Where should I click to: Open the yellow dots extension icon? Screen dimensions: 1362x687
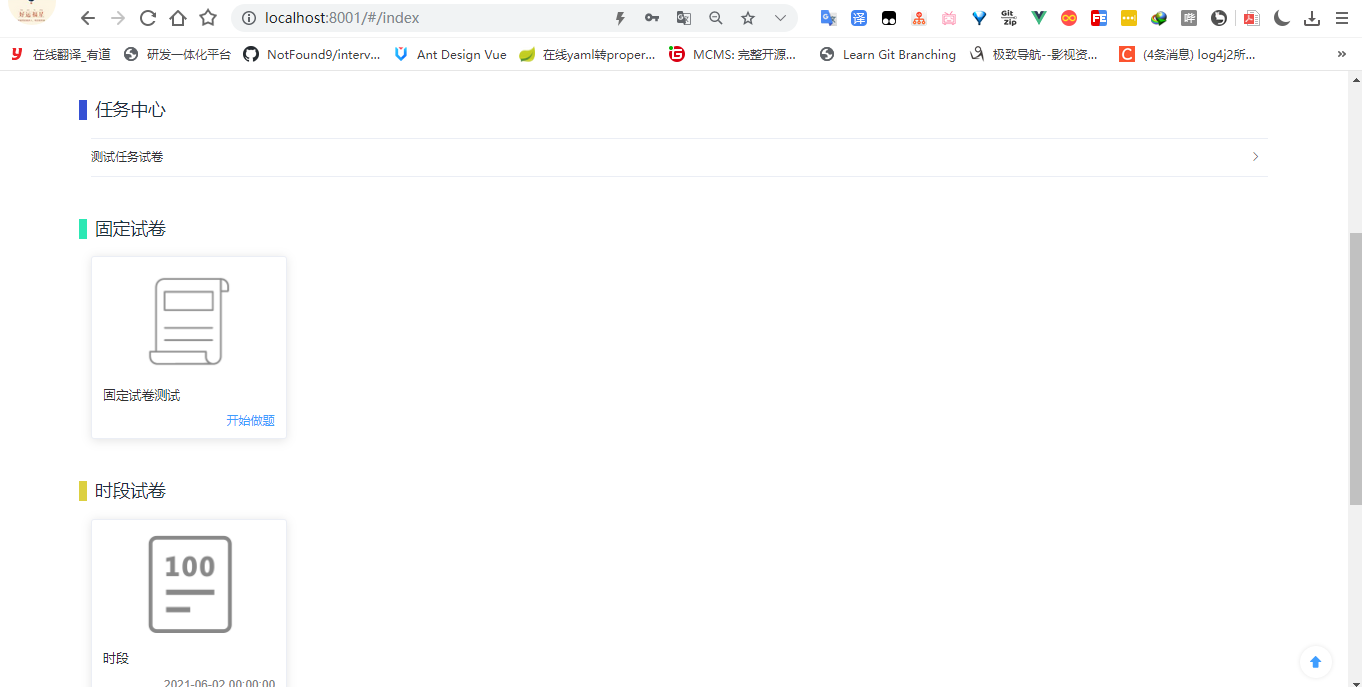pyautogui.click(x=1129, y=18)
